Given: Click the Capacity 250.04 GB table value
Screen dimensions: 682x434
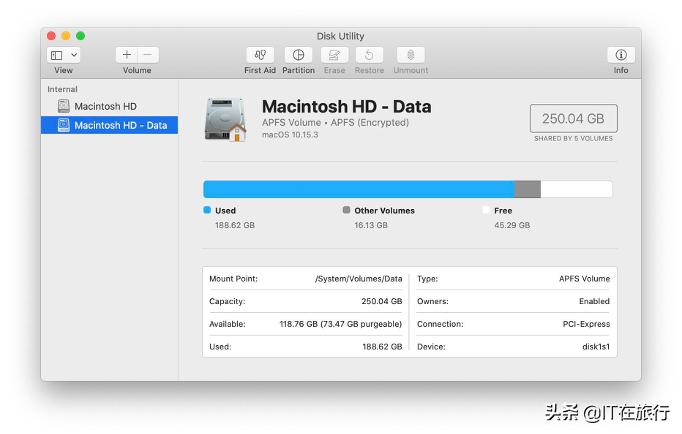Looking at the screenshot, I should [x=382, y=301].
